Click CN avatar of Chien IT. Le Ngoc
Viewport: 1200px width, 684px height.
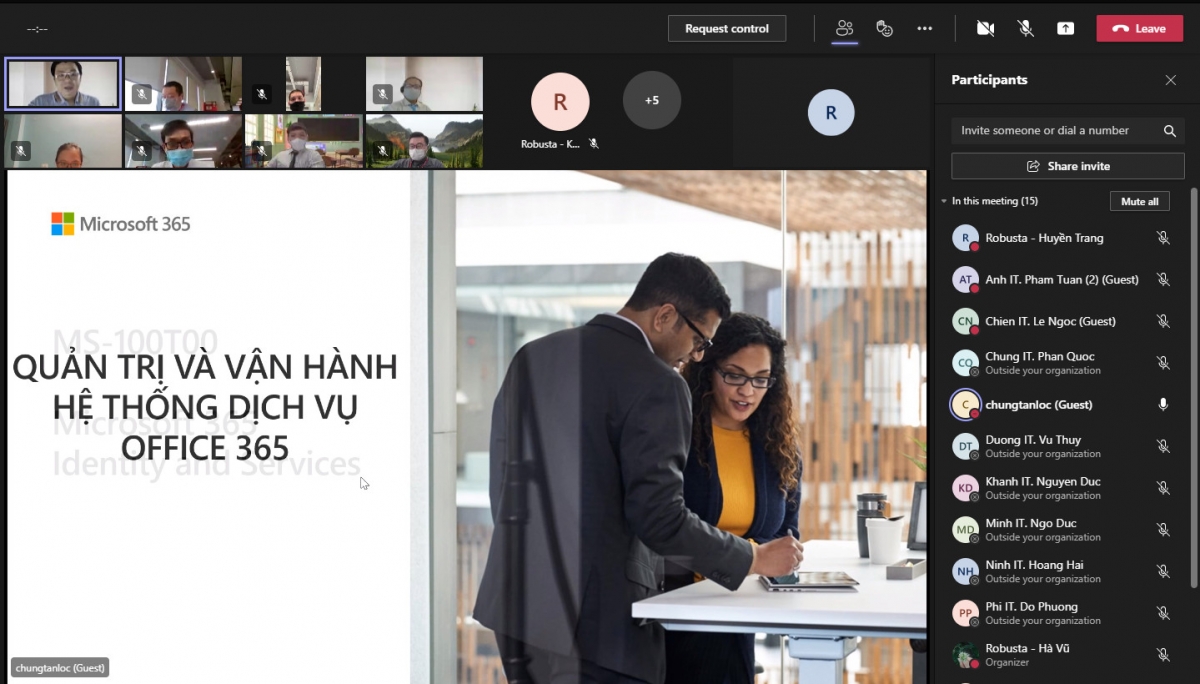coord(965,321)
